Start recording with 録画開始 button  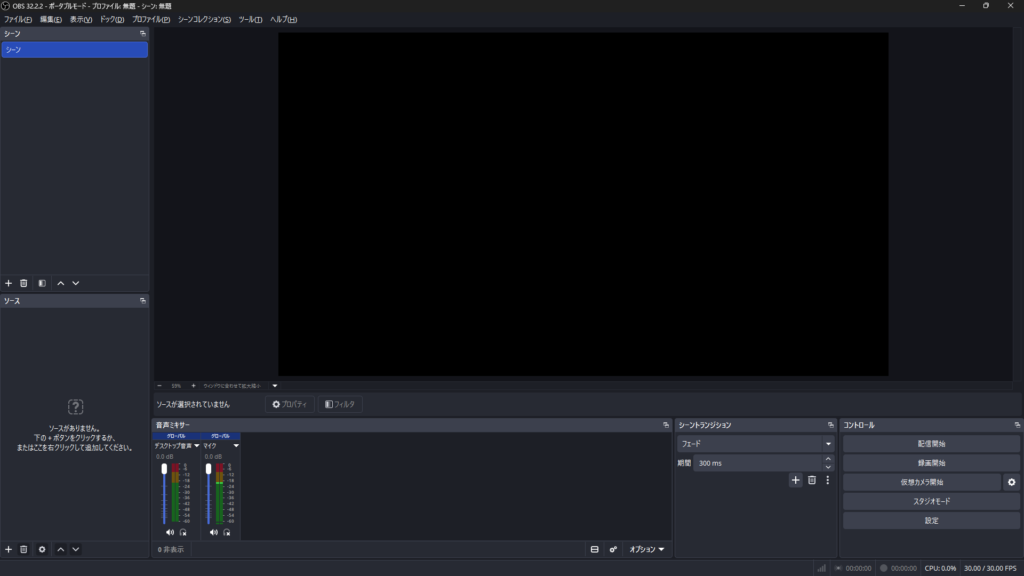931,463
